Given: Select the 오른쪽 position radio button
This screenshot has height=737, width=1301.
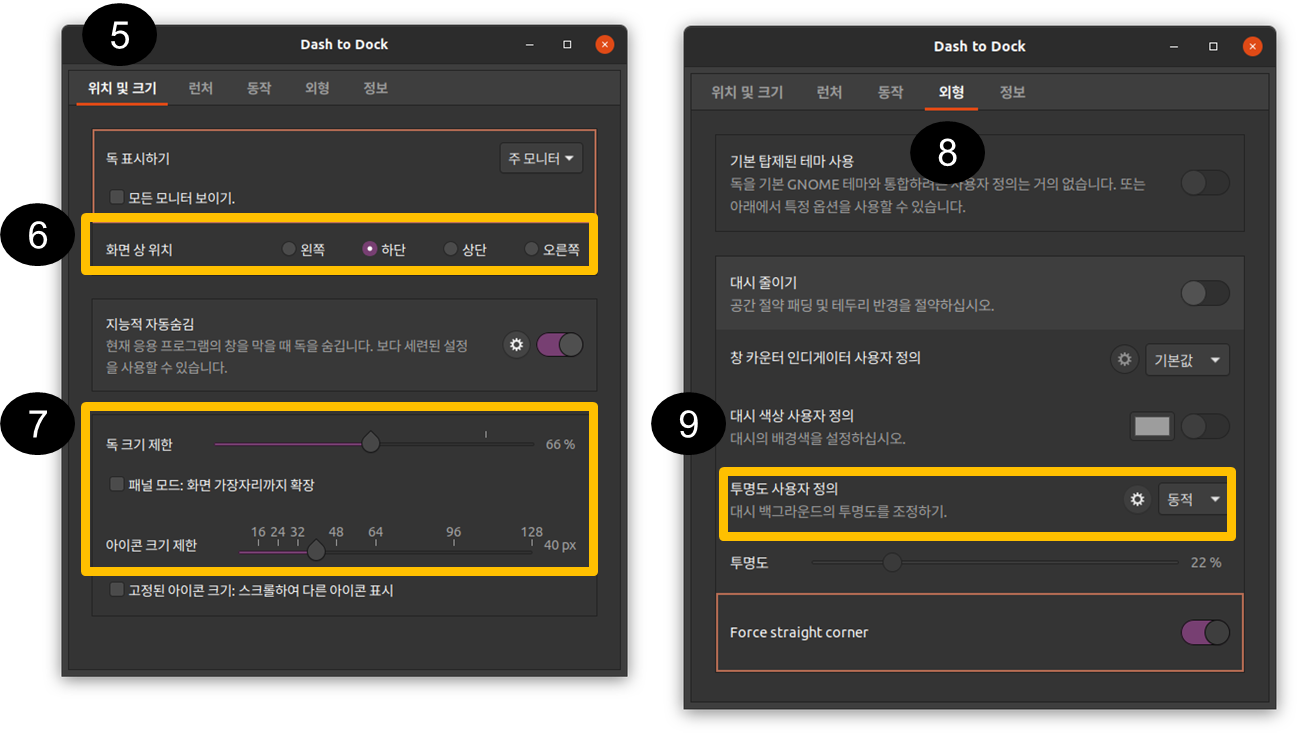Looking at the screenshot, I should 532,249.
